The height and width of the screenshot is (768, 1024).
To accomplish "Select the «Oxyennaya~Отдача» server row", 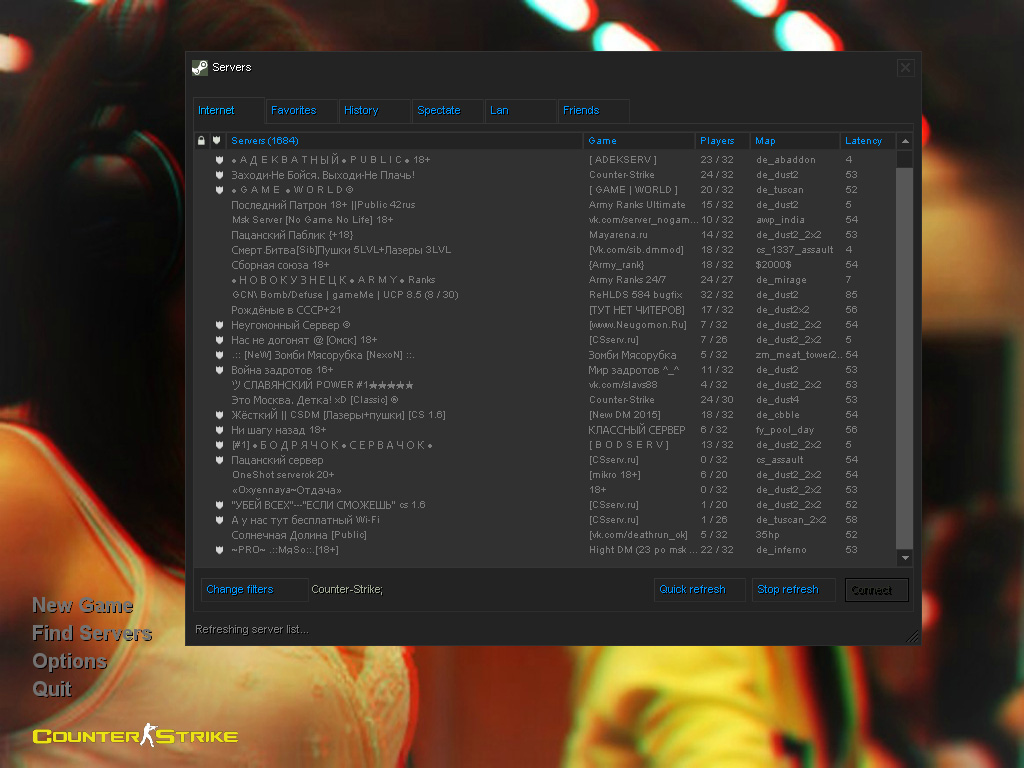I will (x=545, y=490).
